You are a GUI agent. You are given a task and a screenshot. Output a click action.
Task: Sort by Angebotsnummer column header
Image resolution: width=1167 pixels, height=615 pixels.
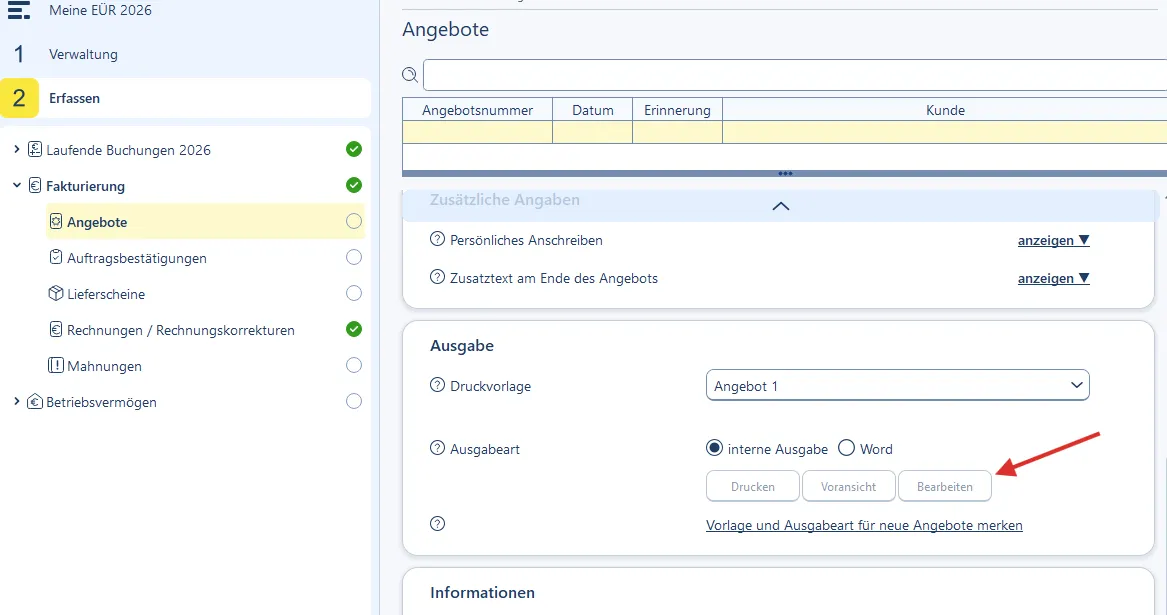pos(477,110)
